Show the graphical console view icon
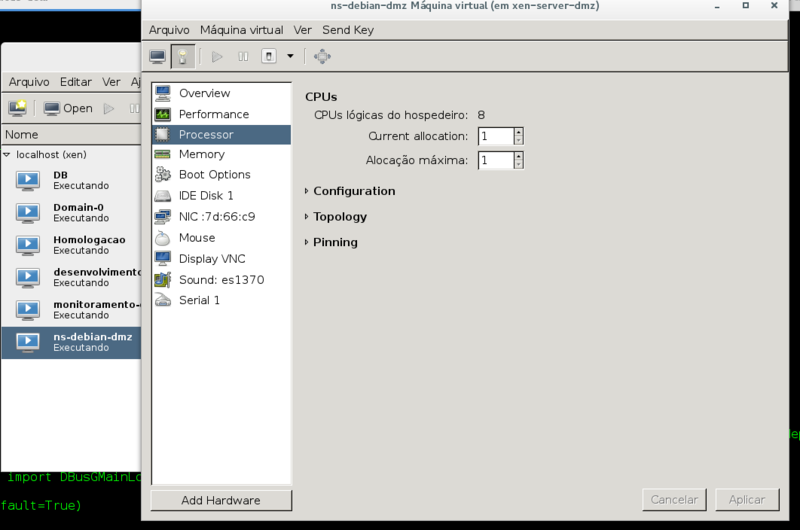 [x=158, y=57]
